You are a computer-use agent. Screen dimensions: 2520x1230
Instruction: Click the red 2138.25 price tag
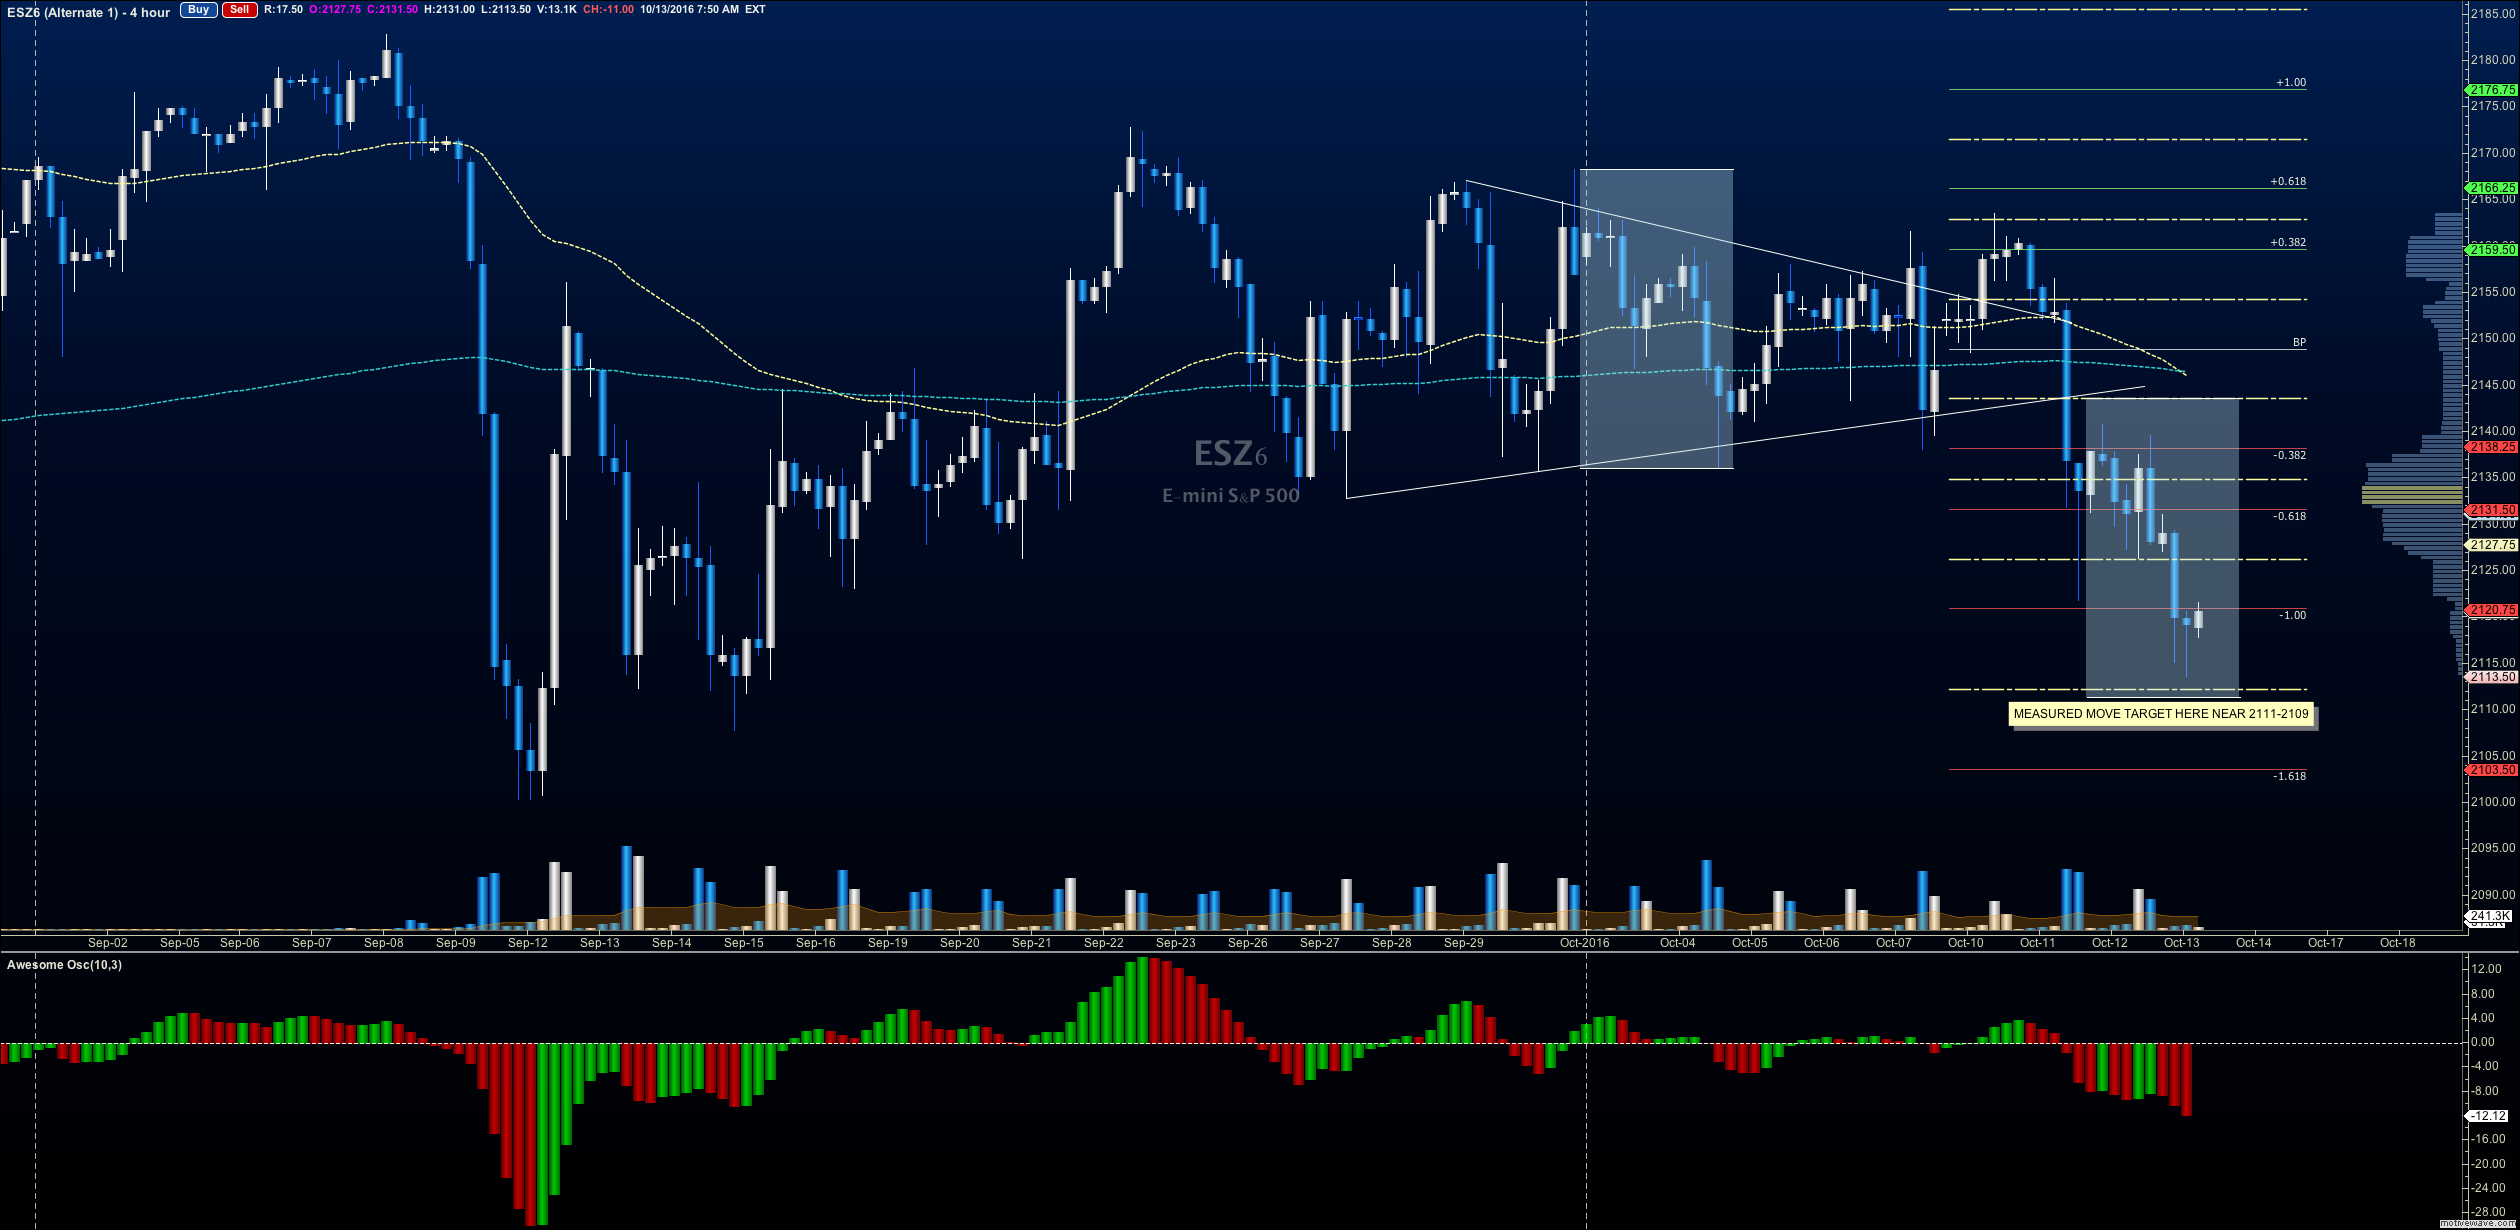[2491, 447]
